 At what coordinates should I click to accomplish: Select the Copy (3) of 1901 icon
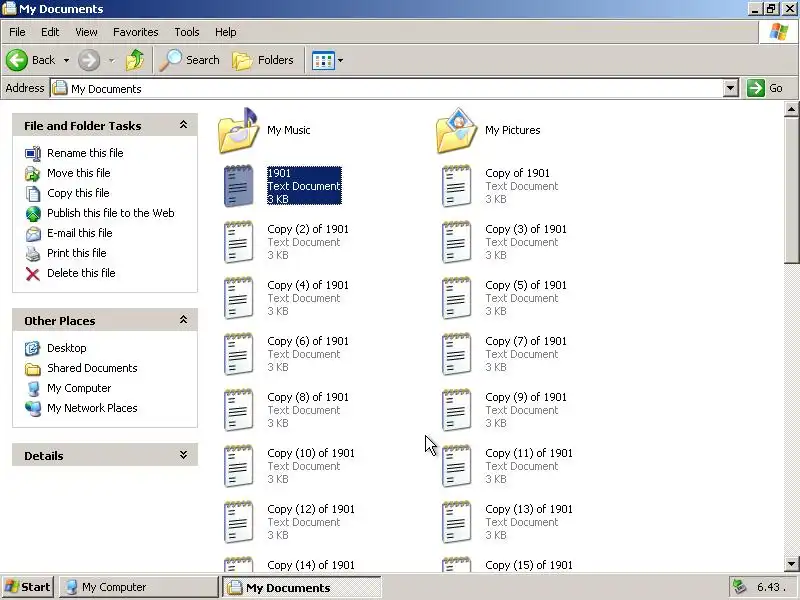click(x=456, y=242)
